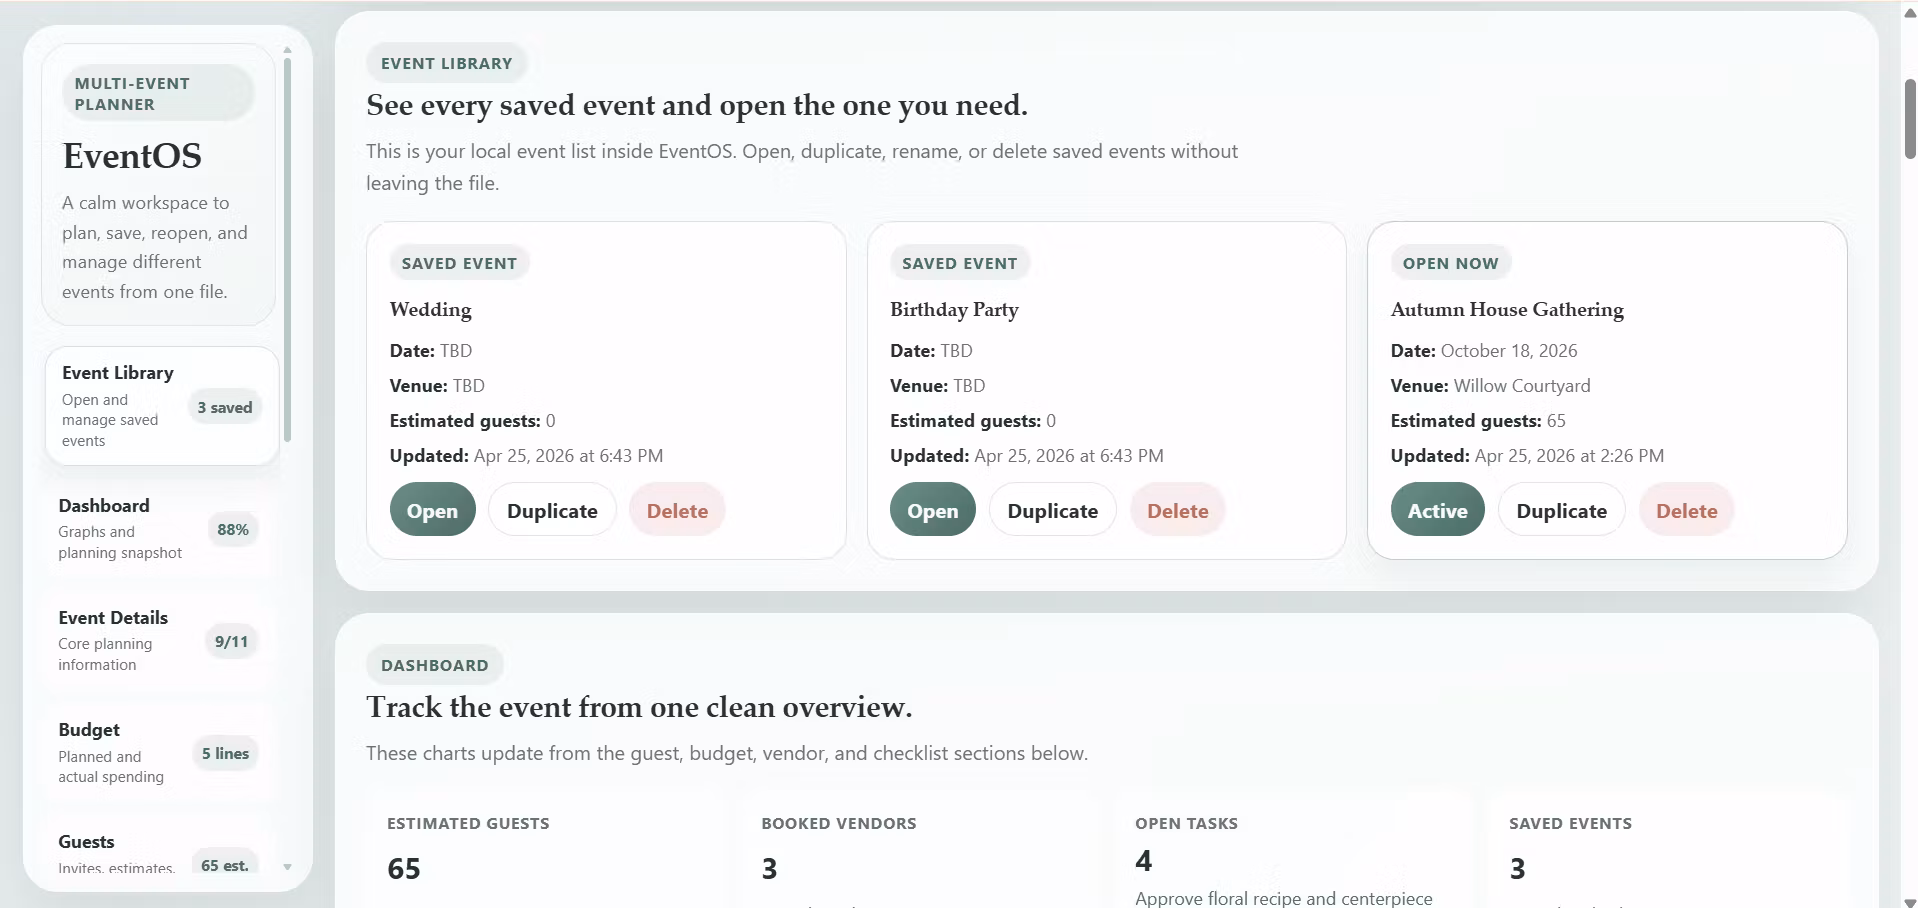The width and height of the screenshot is (1918, 908).
Task: Click the sidebar scroll down arrow
Action: 287,867
